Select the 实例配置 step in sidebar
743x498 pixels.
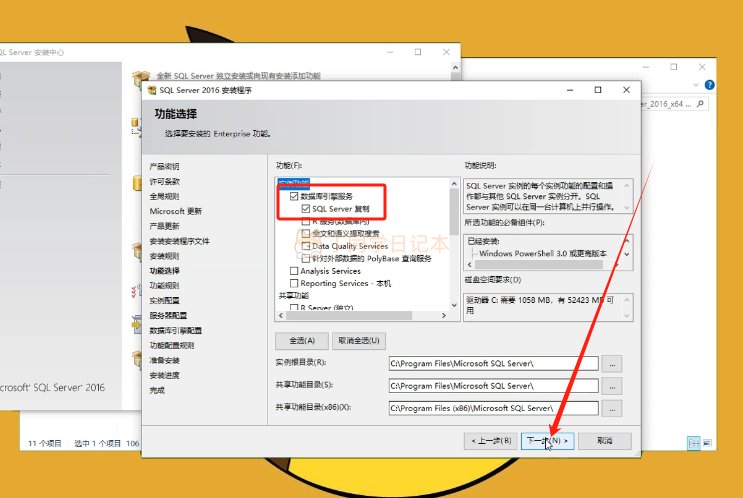(164, 300)
